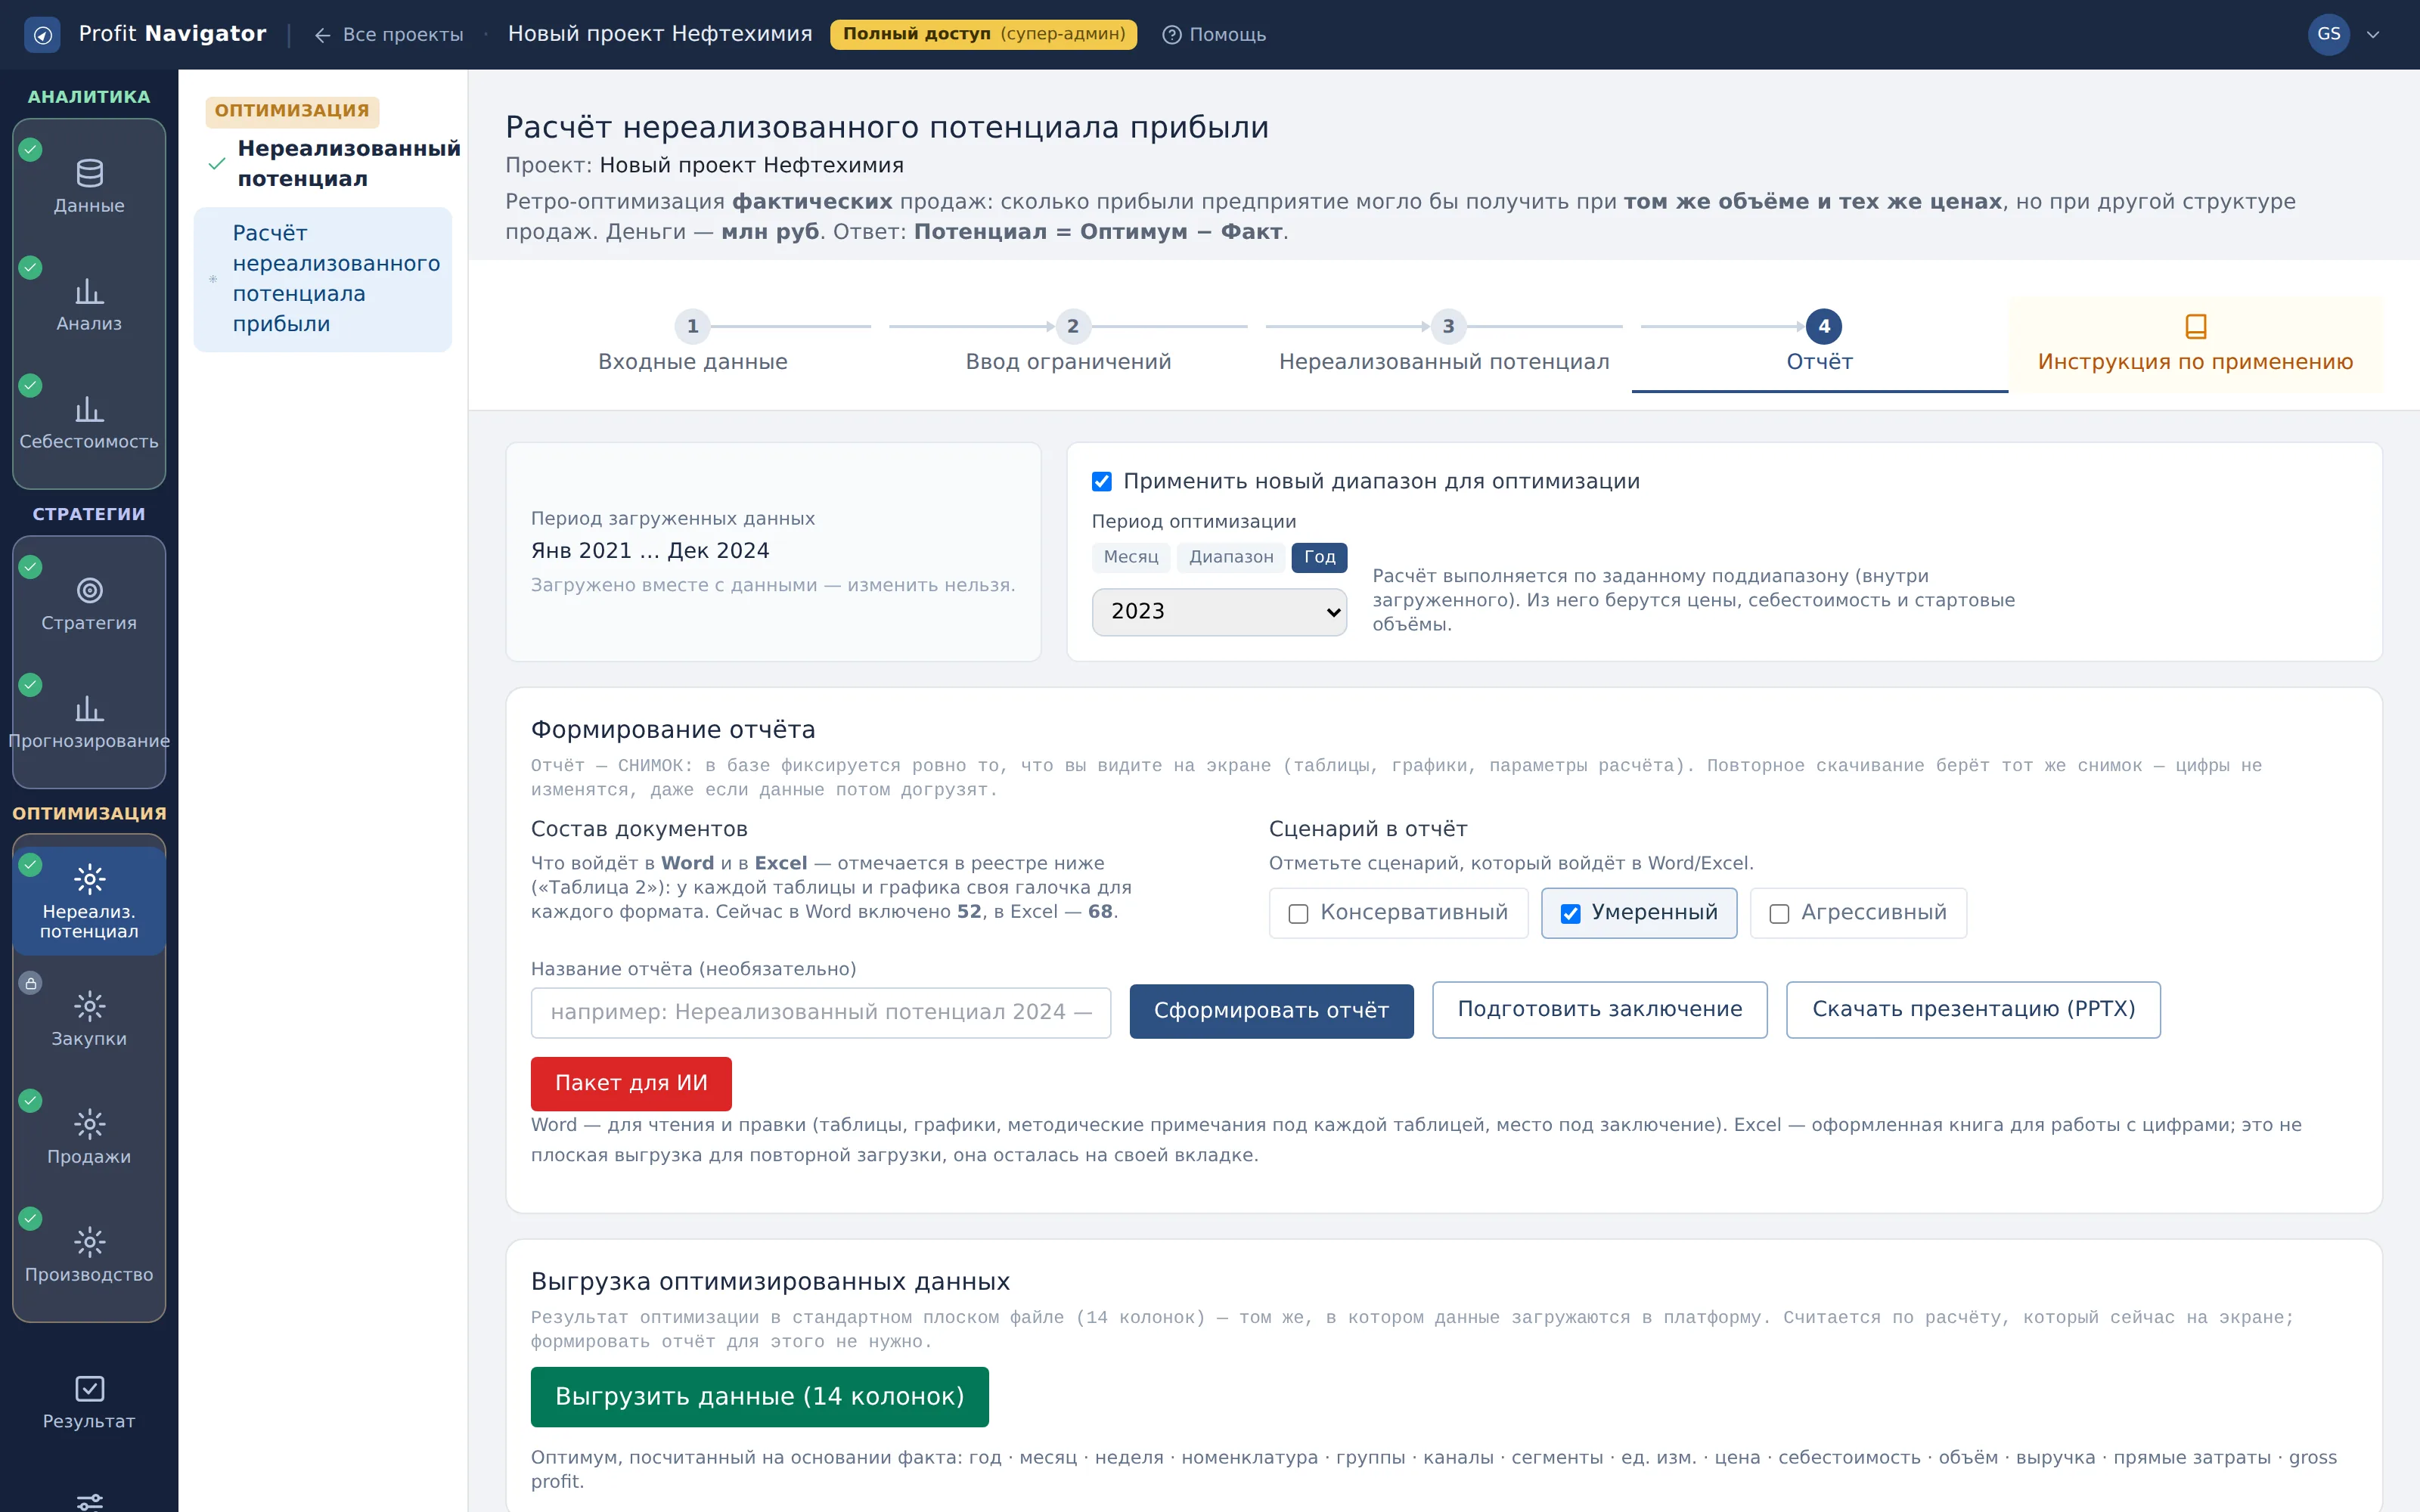The width and height of the screenshot is (2420, 1512).
Task: Open the 2023 year dropdown
Action: [1219, 611]
